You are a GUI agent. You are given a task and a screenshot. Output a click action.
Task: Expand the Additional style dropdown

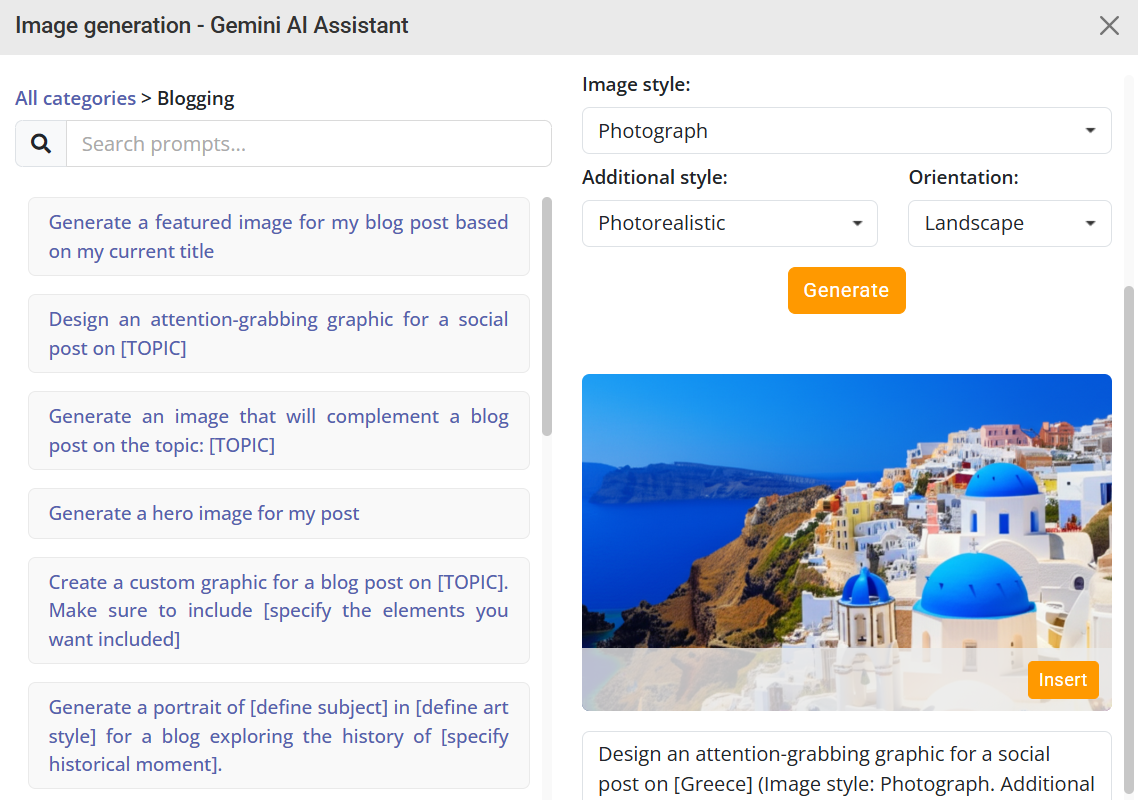point(729,223)
